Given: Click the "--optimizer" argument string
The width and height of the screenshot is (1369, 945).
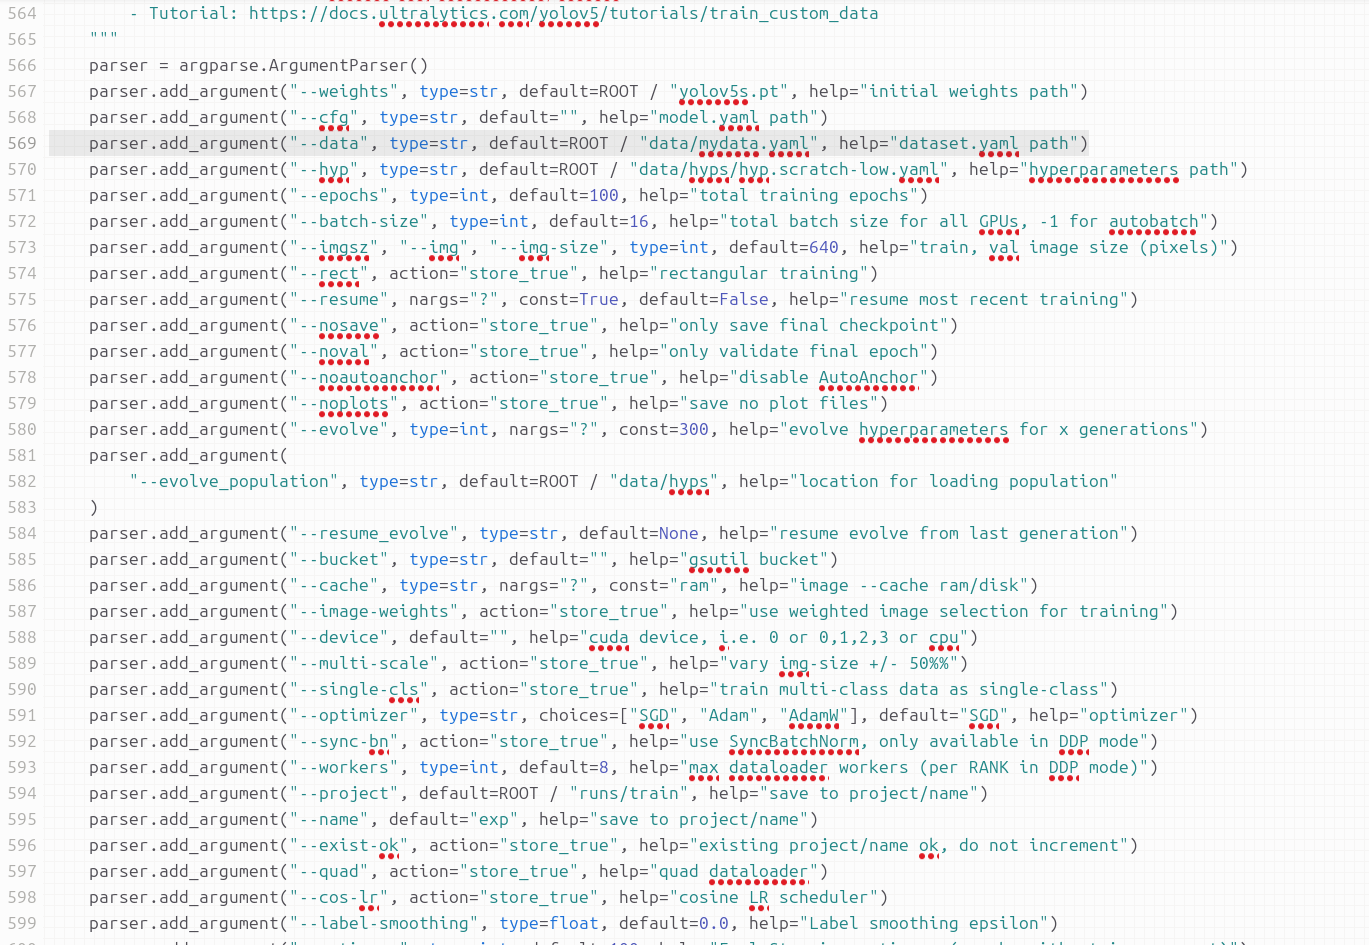Looking at the screenshot, I should (354, 715).
